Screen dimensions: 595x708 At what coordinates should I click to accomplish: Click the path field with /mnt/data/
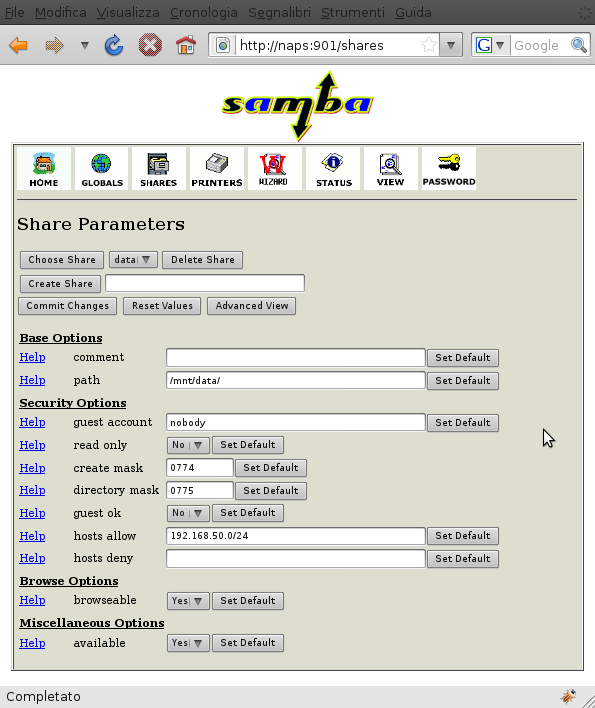[x=296, y=380]
